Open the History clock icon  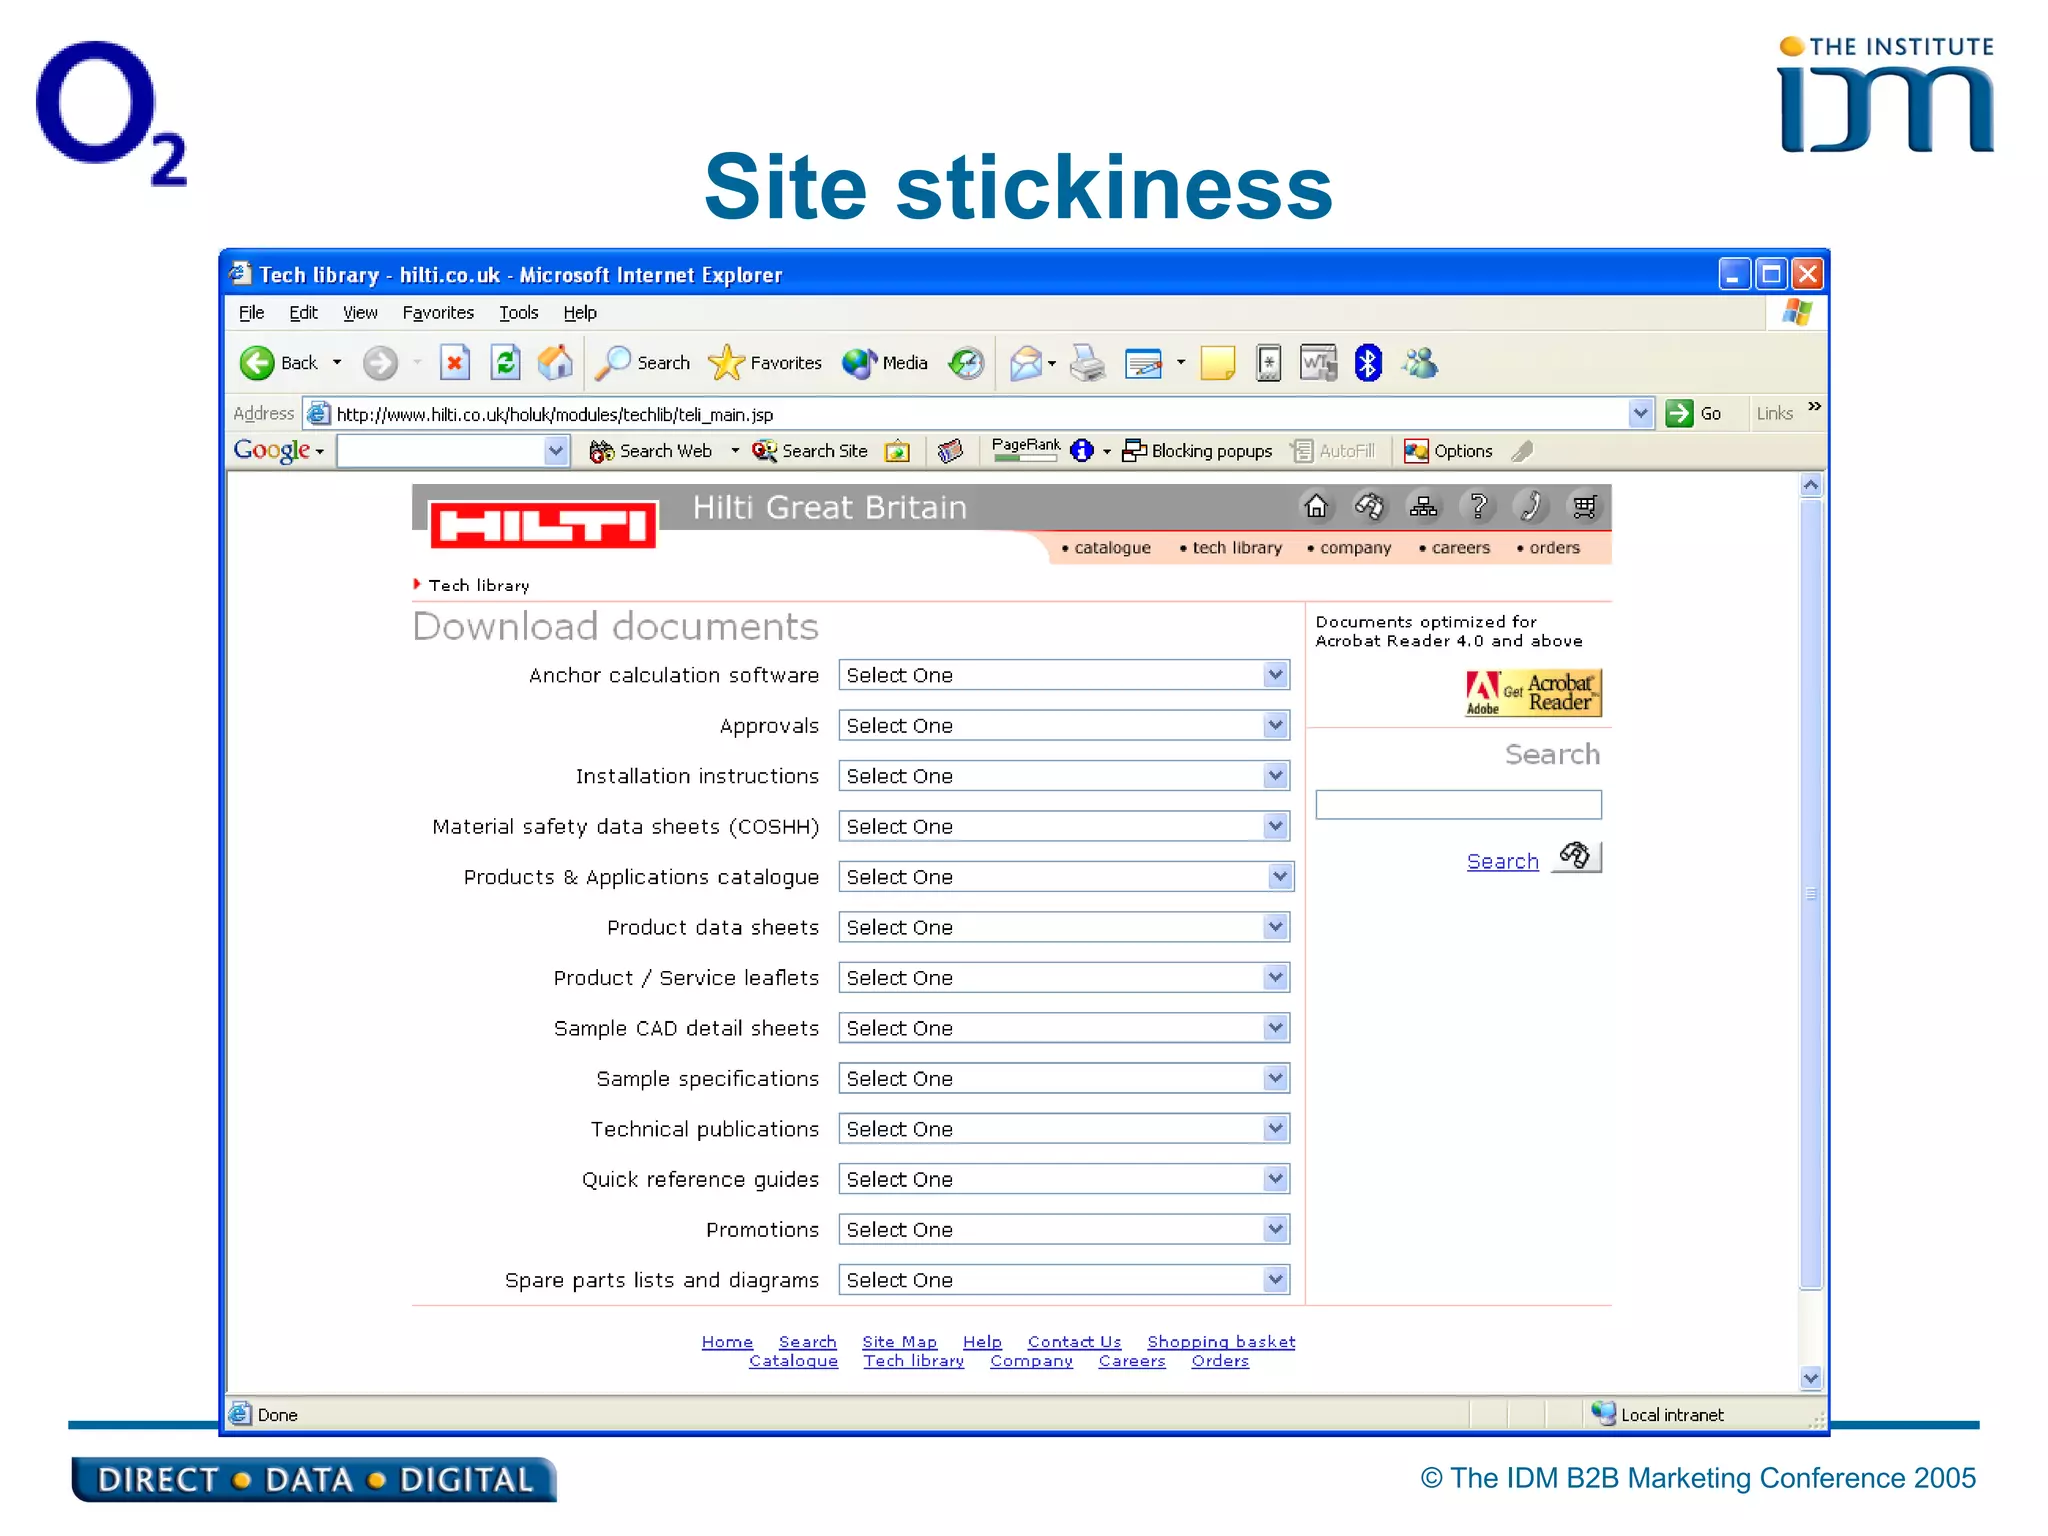point(967,363)
